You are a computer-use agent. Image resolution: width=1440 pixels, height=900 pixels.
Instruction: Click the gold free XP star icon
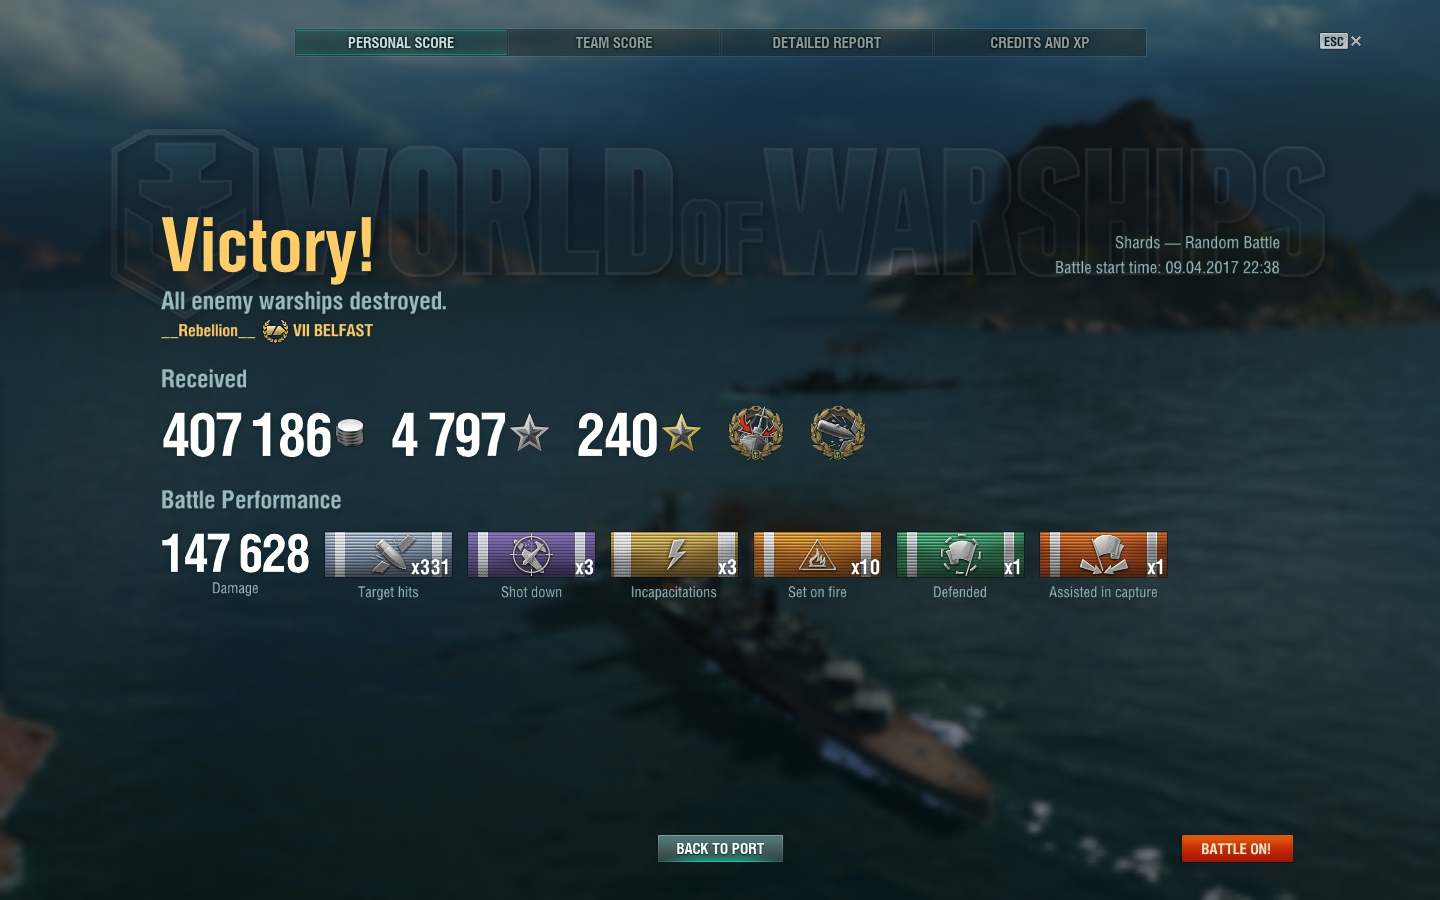point(681,433)
